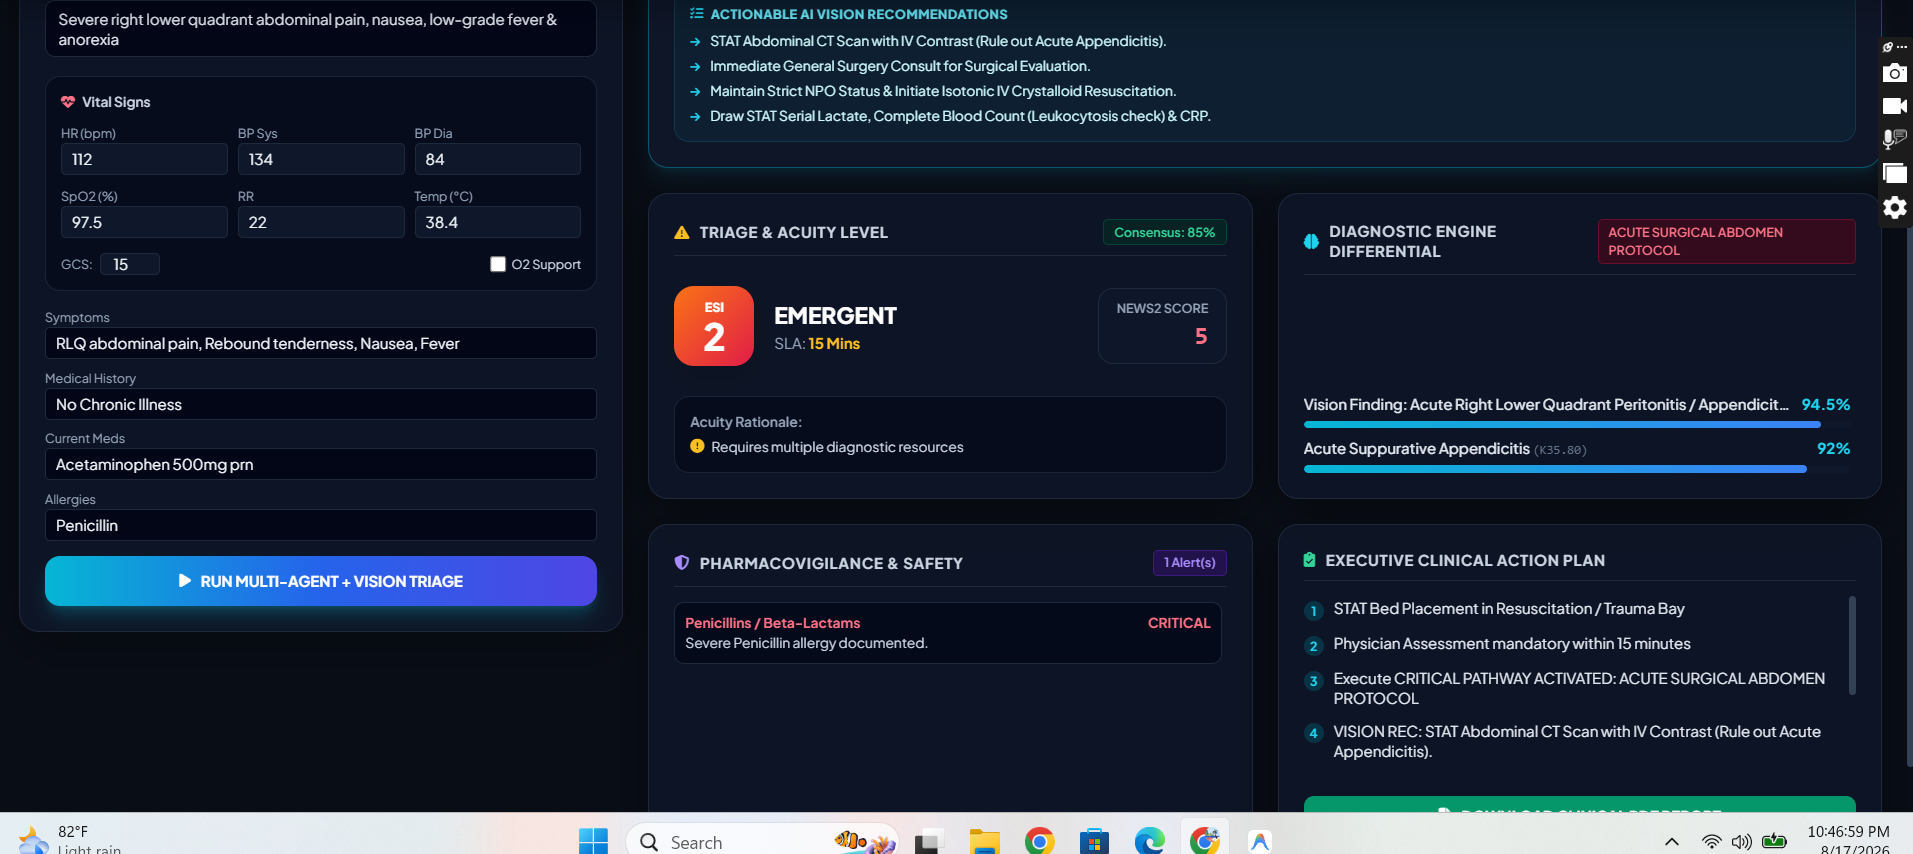The image size is (1913, 854).
Task: Click the microphone with speech bubble icon
Action: coord(1894,139)
